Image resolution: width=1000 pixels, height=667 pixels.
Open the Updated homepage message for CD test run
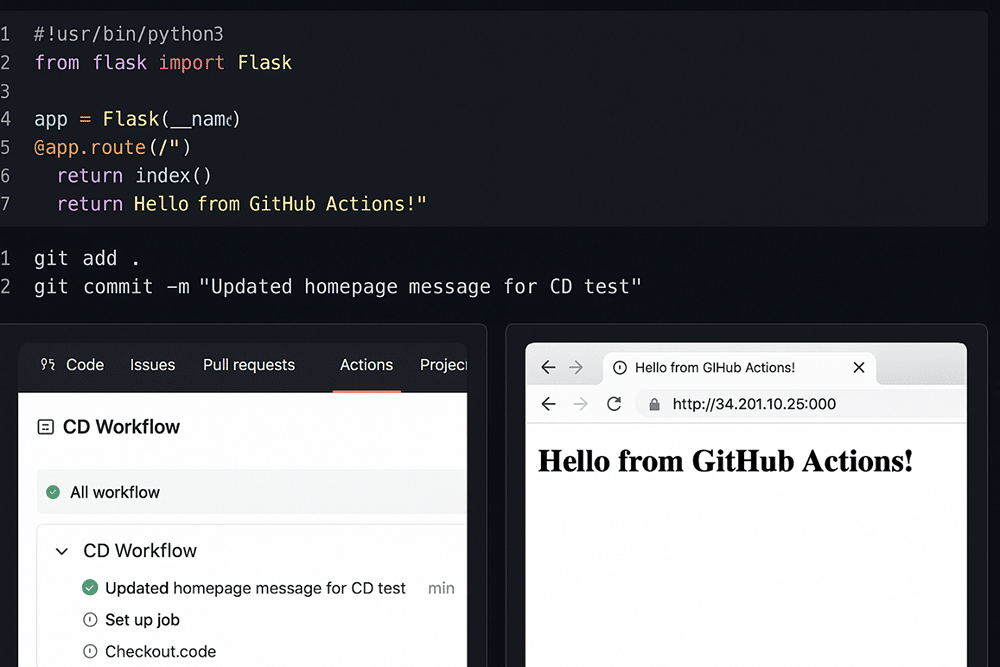tap(255, 588)
